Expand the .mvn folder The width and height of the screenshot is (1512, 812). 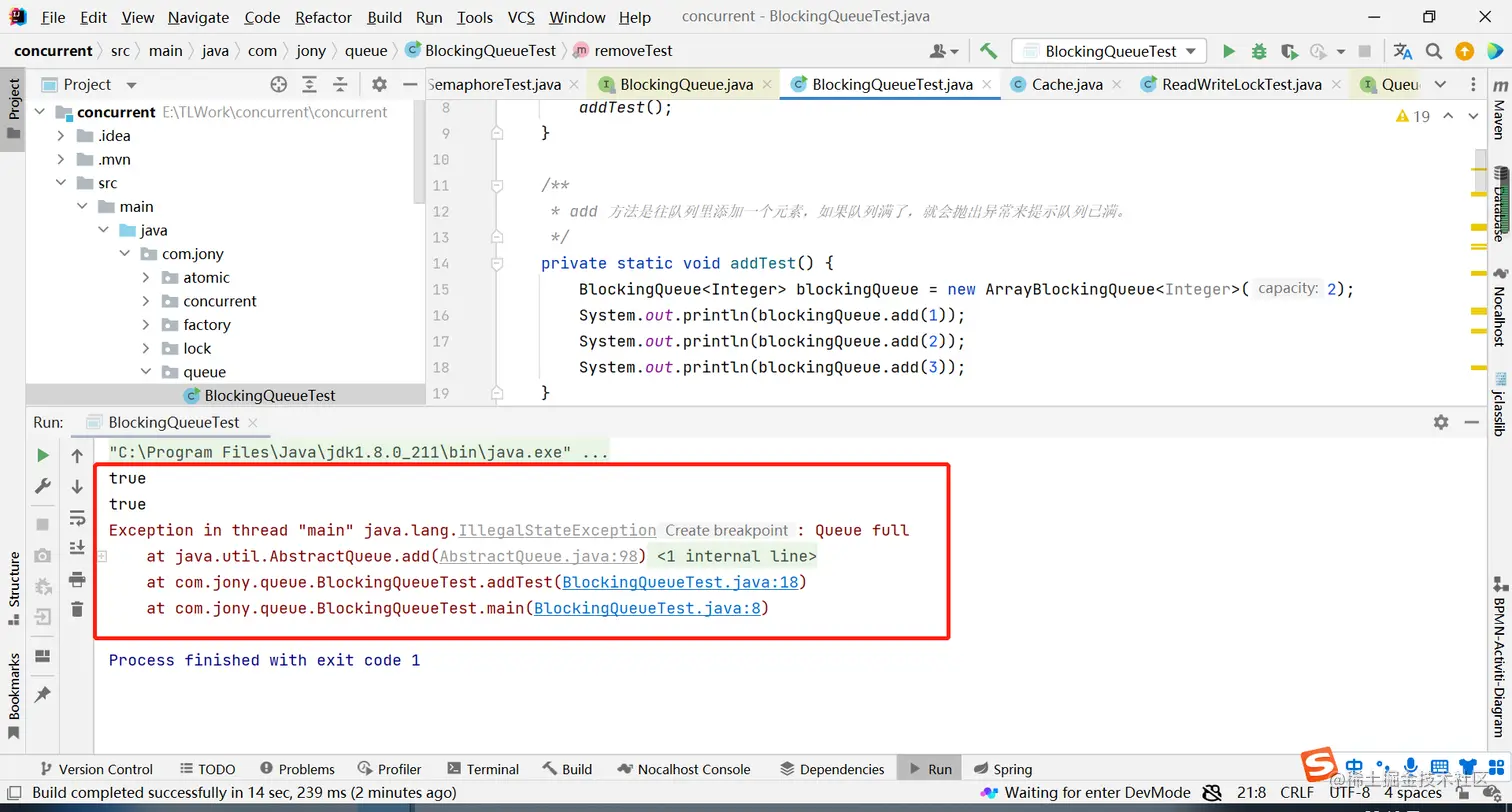click(62, 160)
